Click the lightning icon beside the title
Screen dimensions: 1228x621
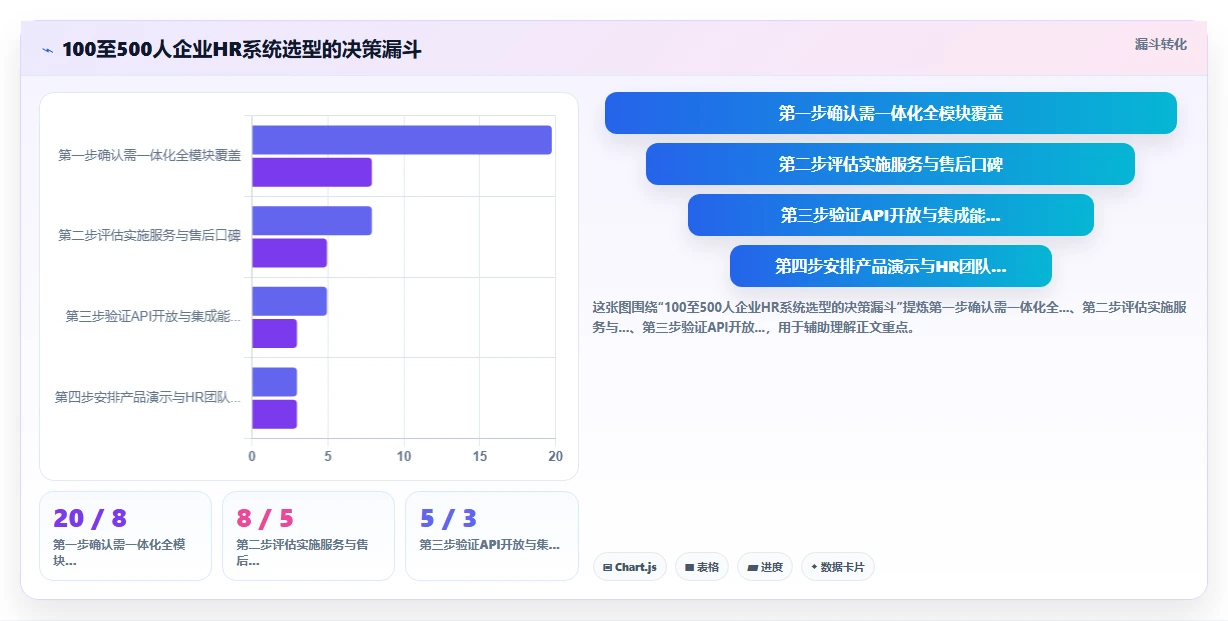pos(47,49)
